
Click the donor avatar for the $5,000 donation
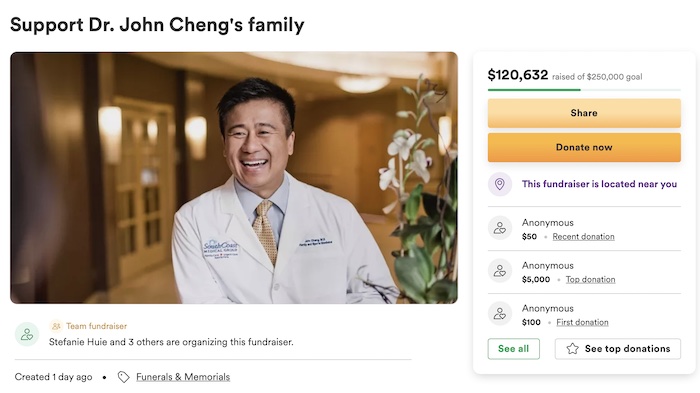[500, 271]
